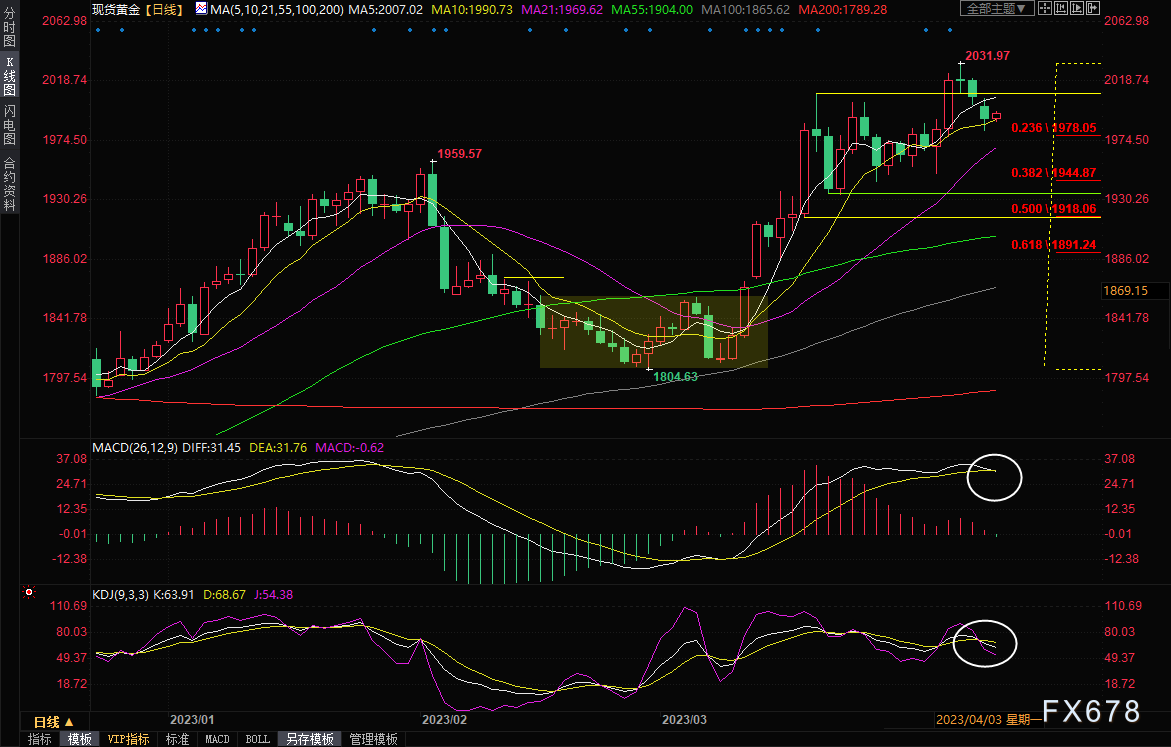1171x747 pixels.
Task: Click the 另存模板 button
Action: 310,739
